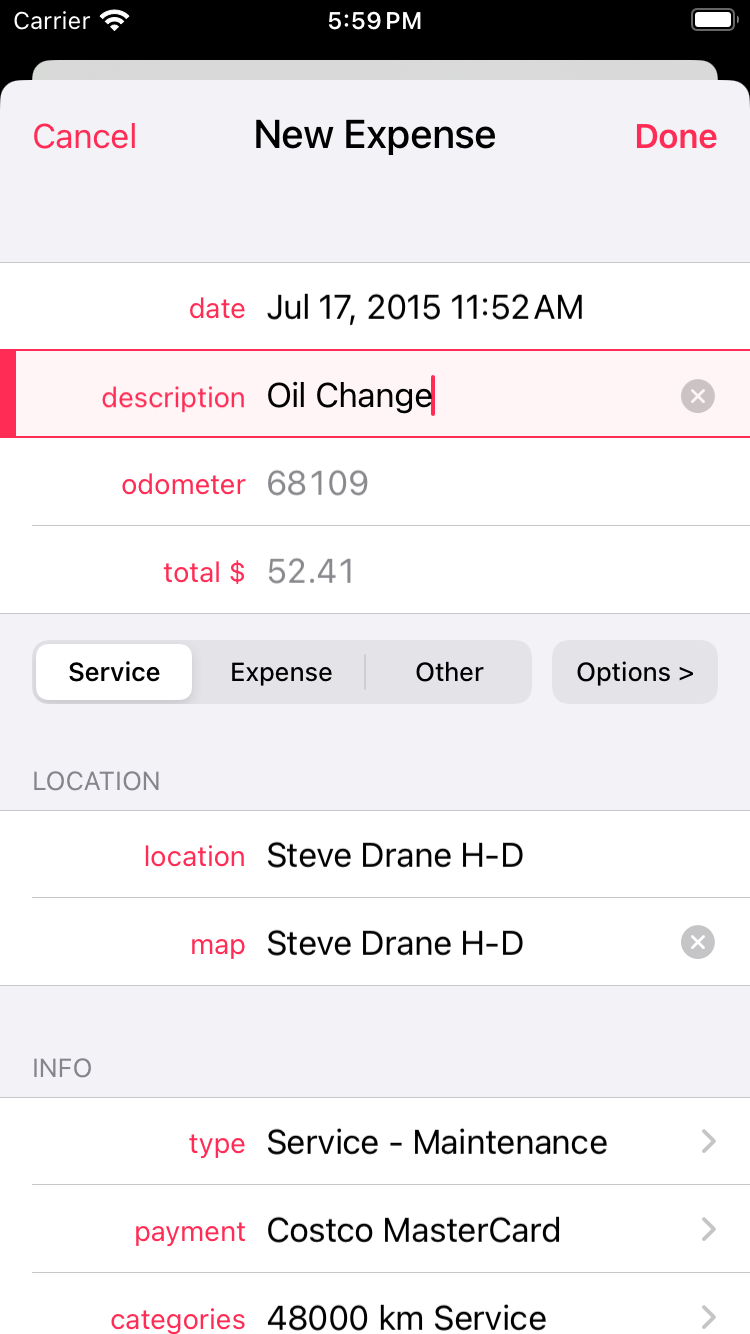Viewport: 750px width, 1334px height.
Task: Switch to the Expense segment
Action: 281,672
